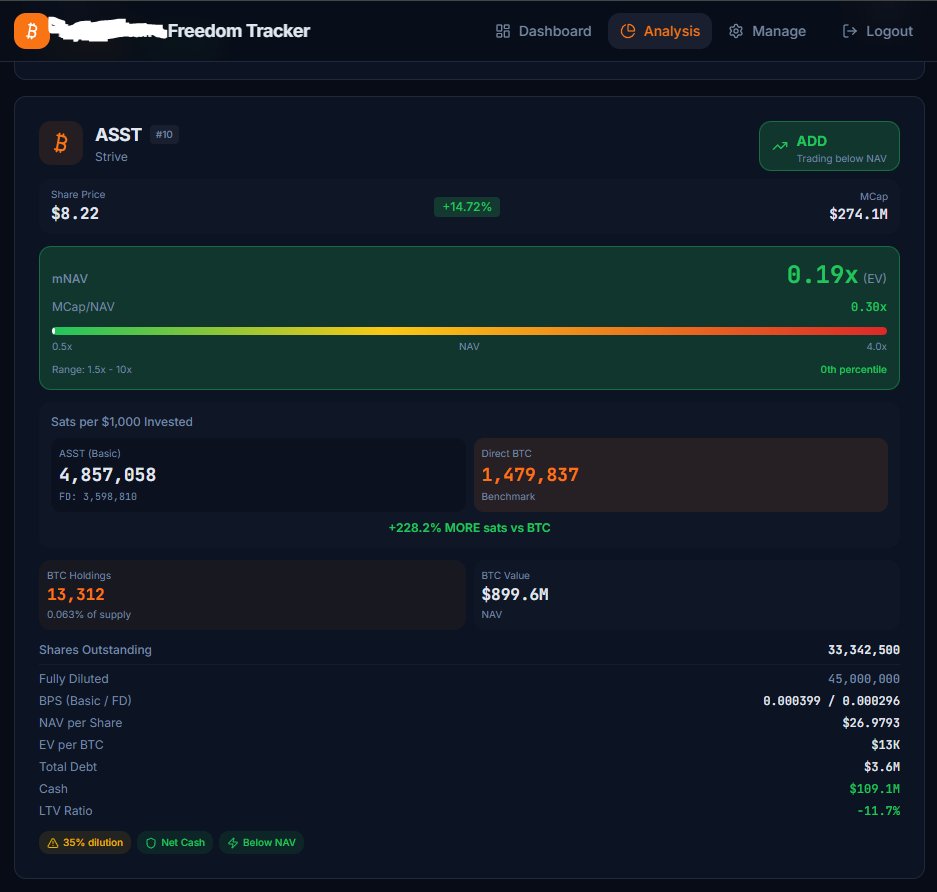
Task: Click the Sats per $1,000 Invested heading
Action: coord(122,422)
